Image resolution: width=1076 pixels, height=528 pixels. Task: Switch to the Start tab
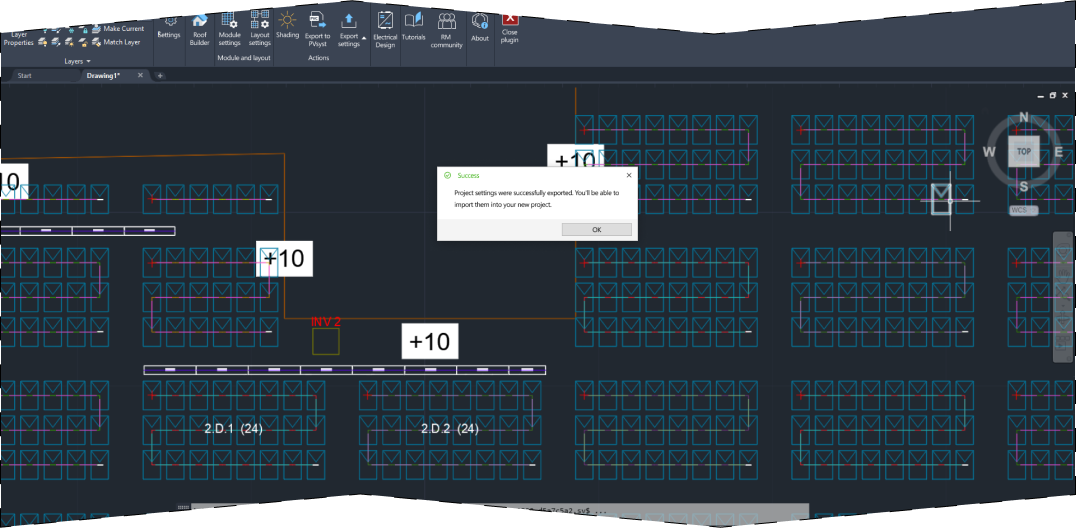25,76
